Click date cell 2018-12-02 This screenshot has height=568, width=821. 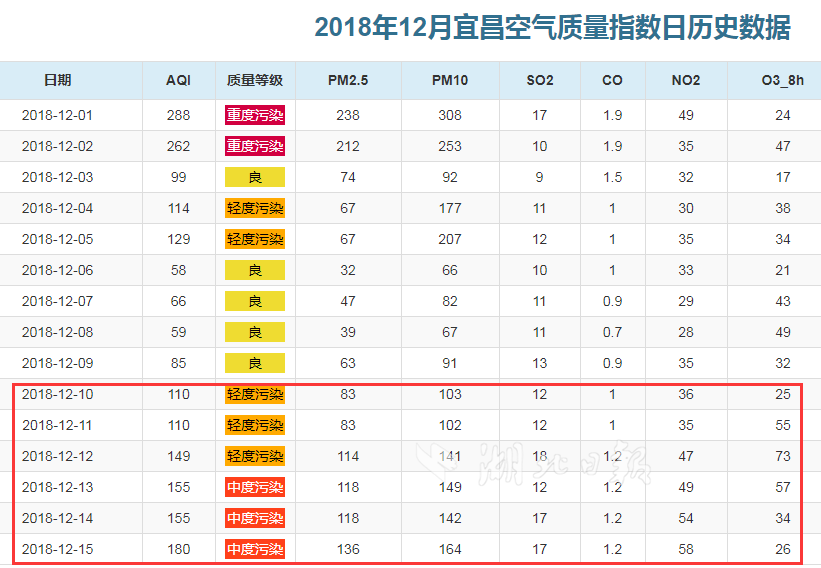point(58,146)
